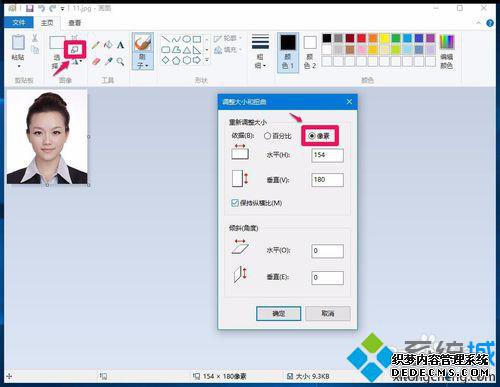Expand the Paste dropdown arrow

(19, 66)
